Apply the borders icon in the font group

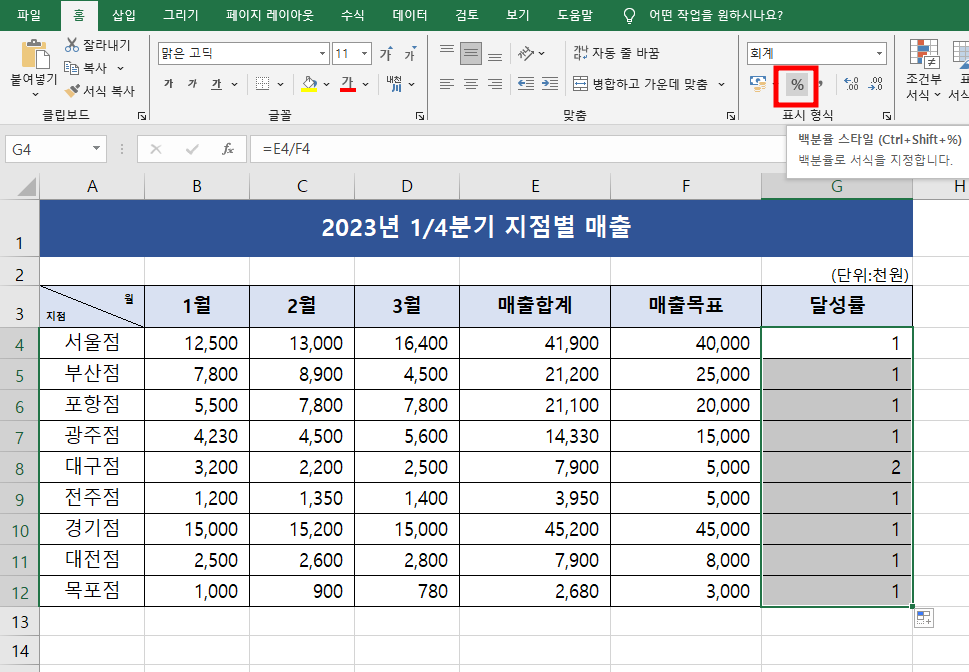pos(263,83)
